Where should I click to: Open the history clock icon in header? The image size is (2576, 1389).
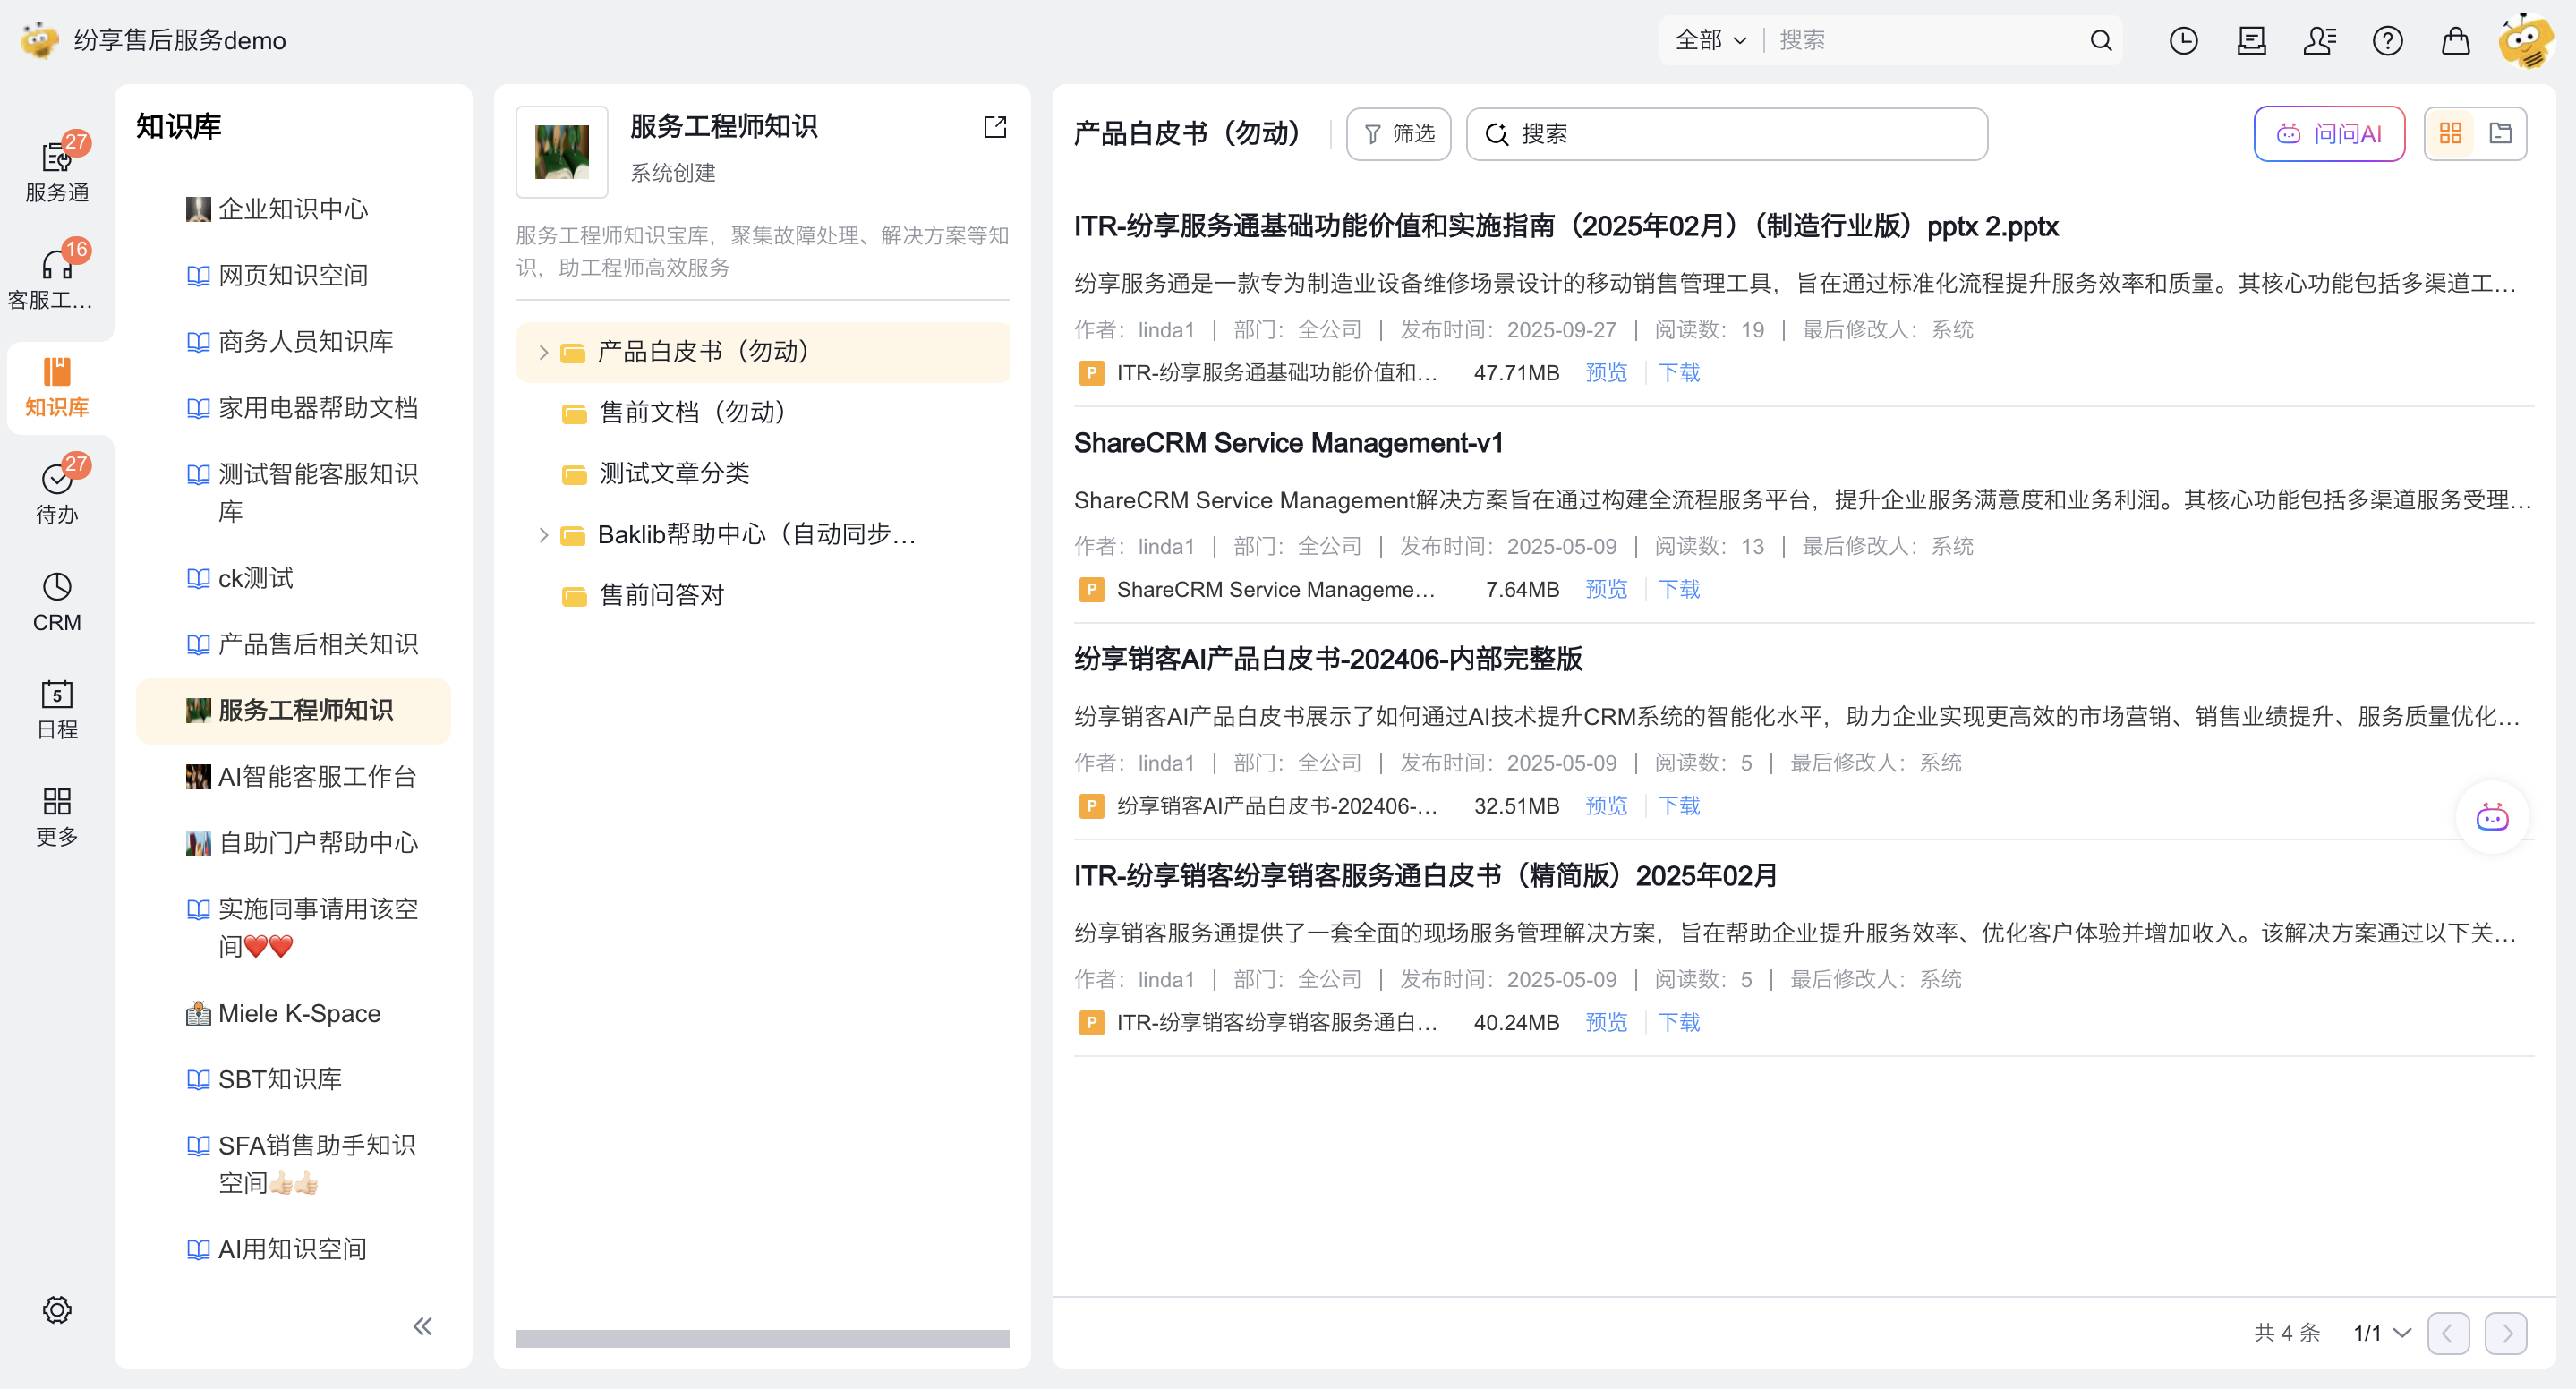coord(2183,40)
